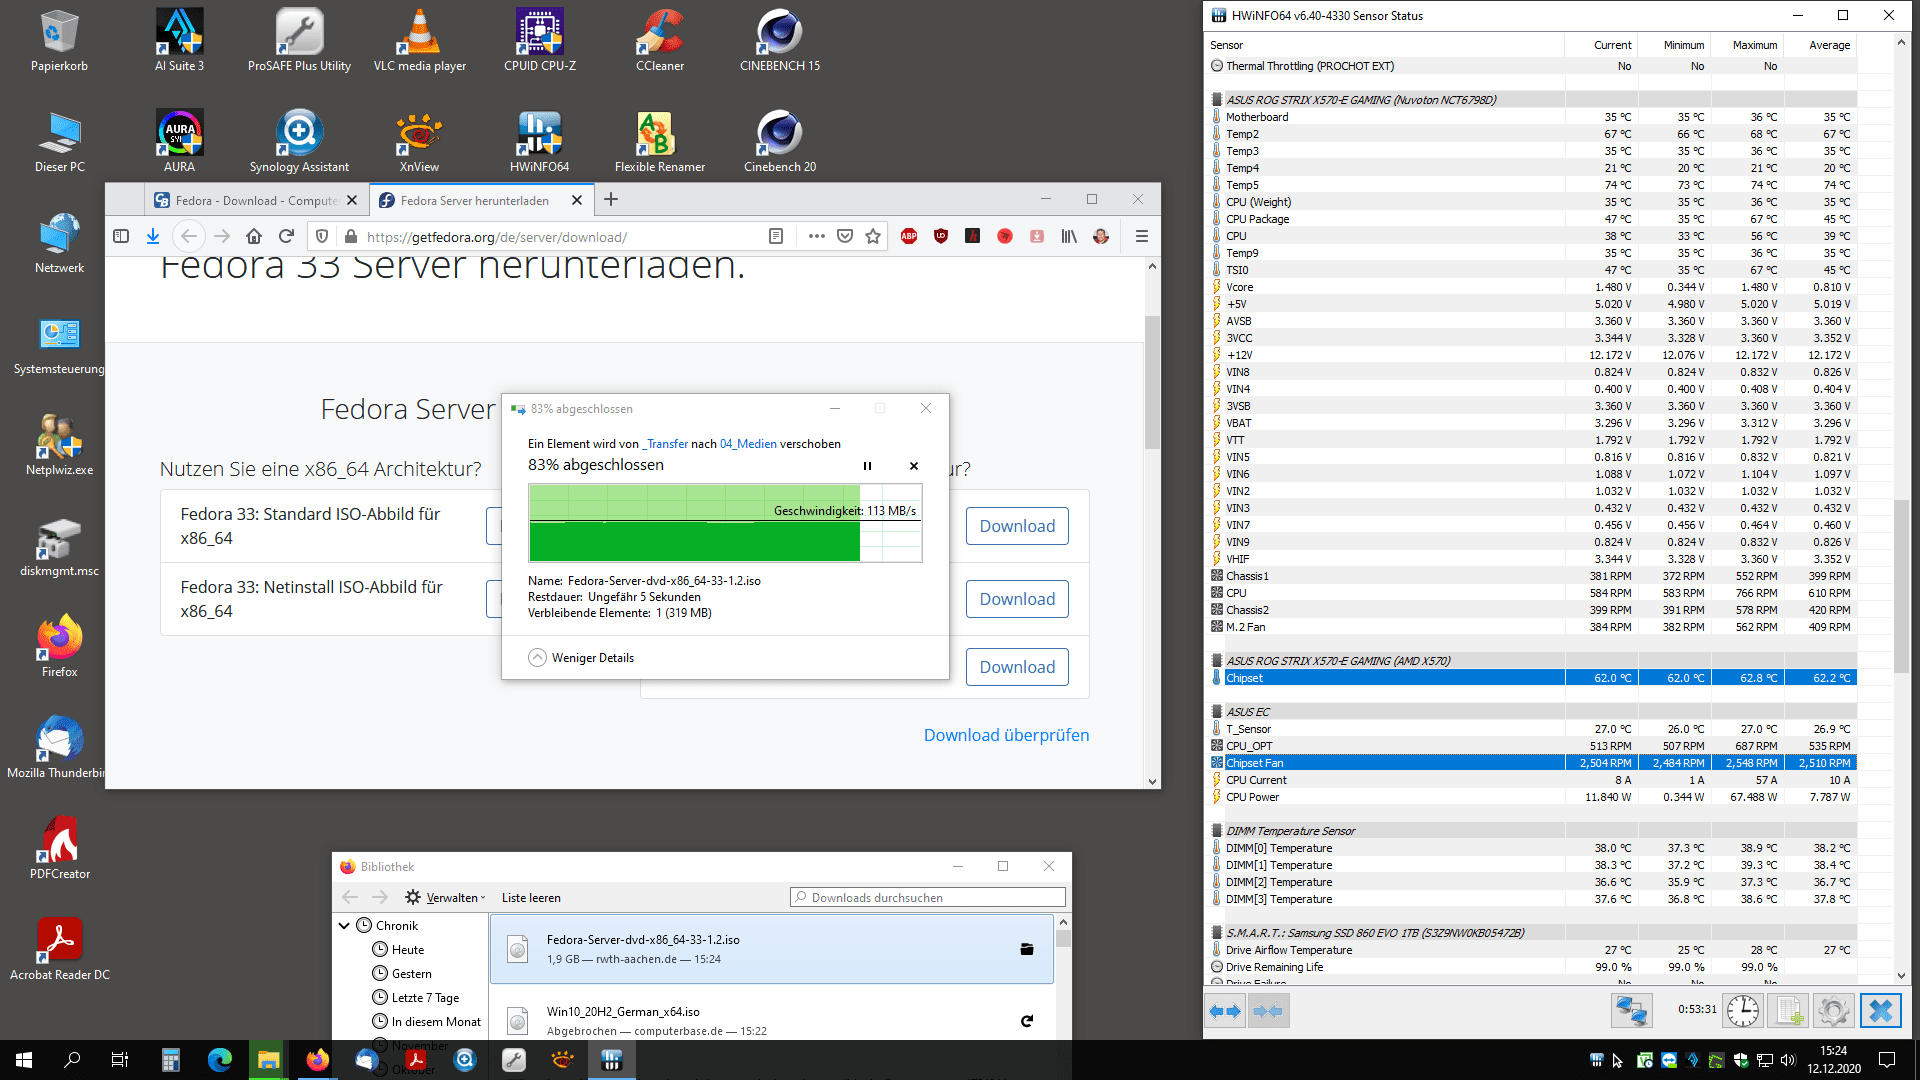This screenshot has width=1920, height=1080.
Task: Go back in Firefox
Action: click(x=188, y=236)
